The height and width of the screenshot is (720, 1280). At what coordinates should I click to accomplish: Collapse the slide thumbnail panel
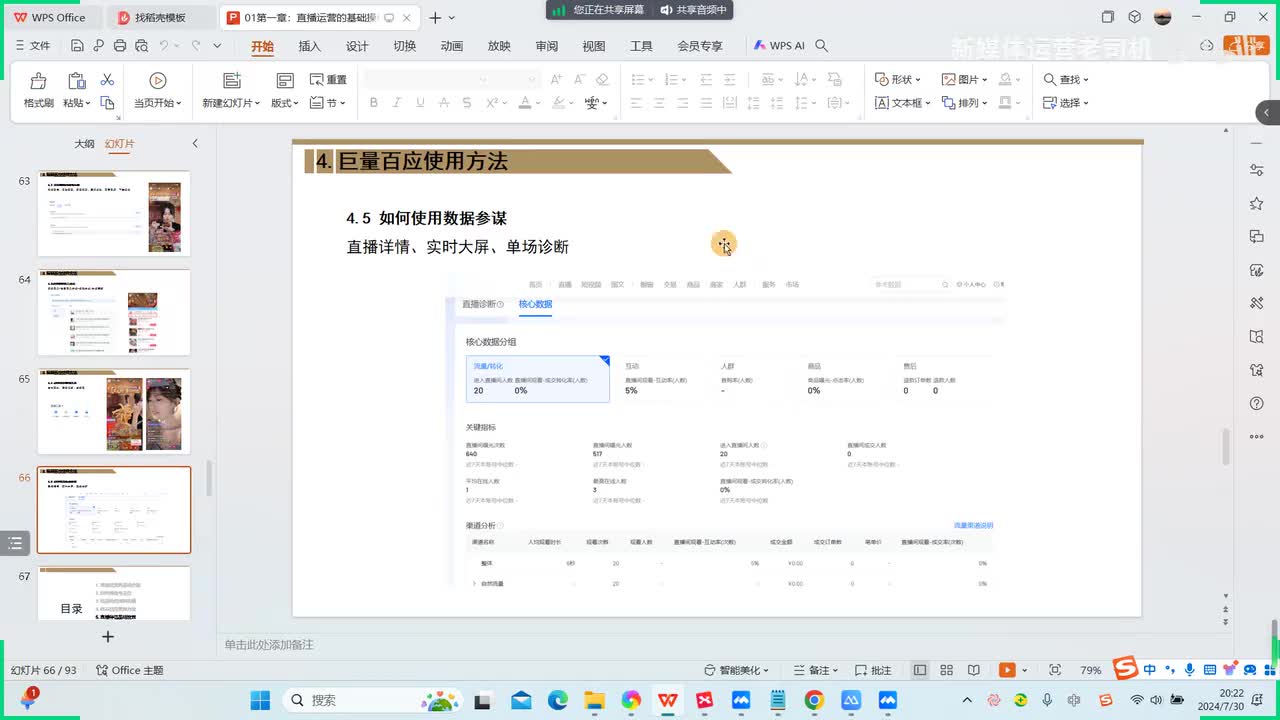[195, 144]
